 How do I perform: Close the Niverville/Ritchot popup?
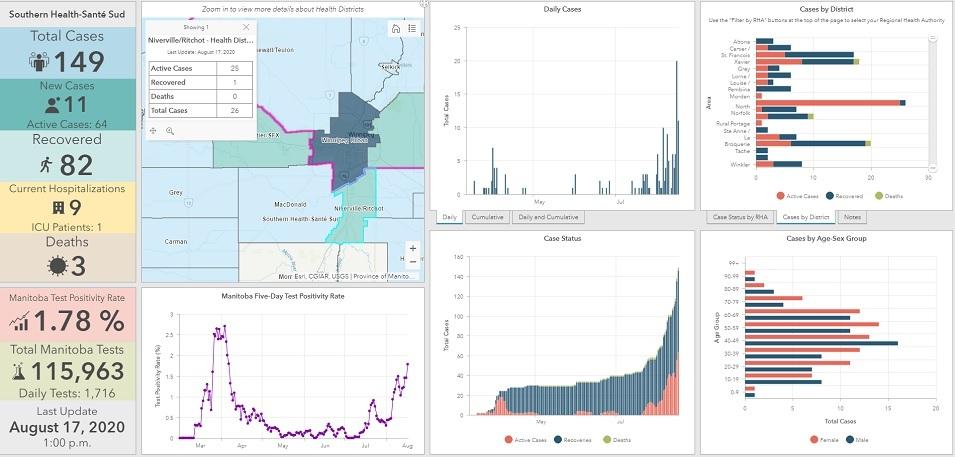[247, 28]
